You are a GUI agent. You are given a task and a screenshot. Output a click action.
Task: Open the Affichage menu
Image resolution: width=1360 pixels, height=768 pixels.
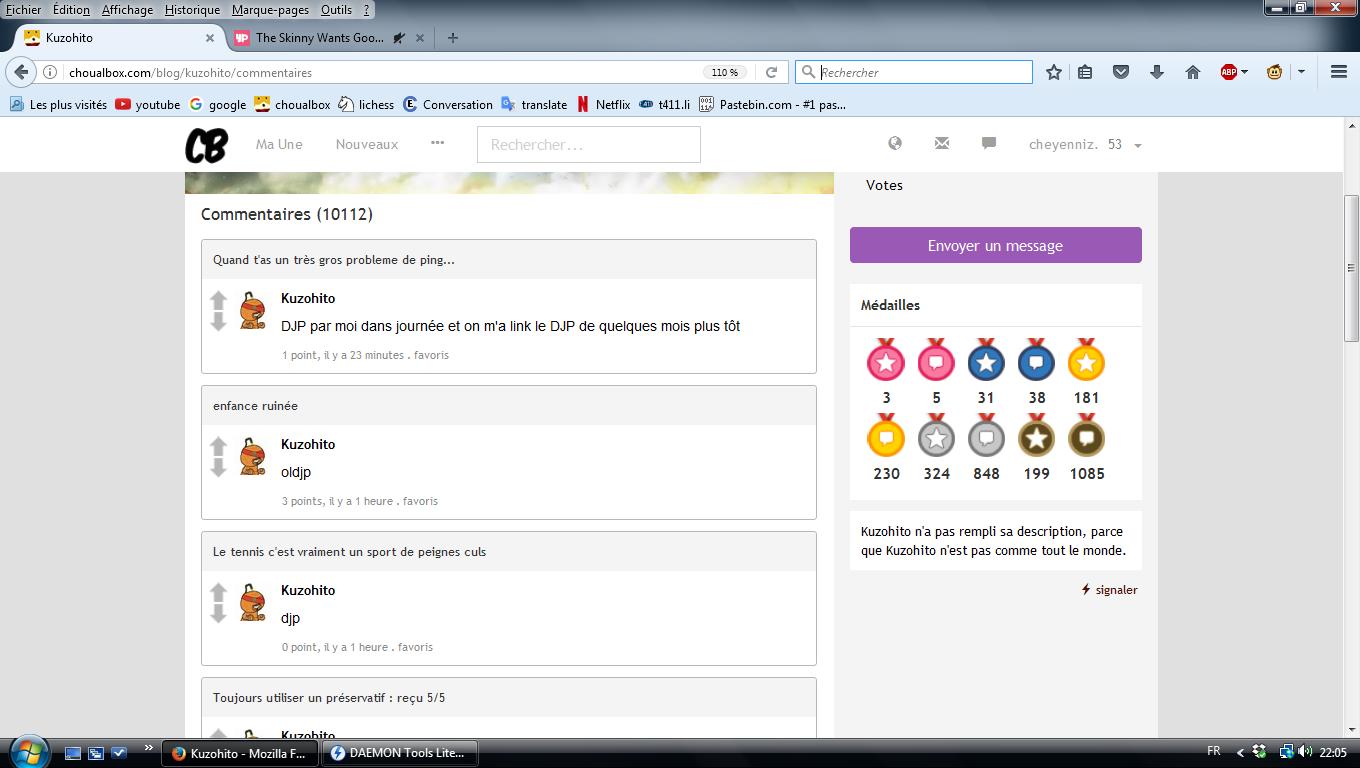click(x=128, y=10)
